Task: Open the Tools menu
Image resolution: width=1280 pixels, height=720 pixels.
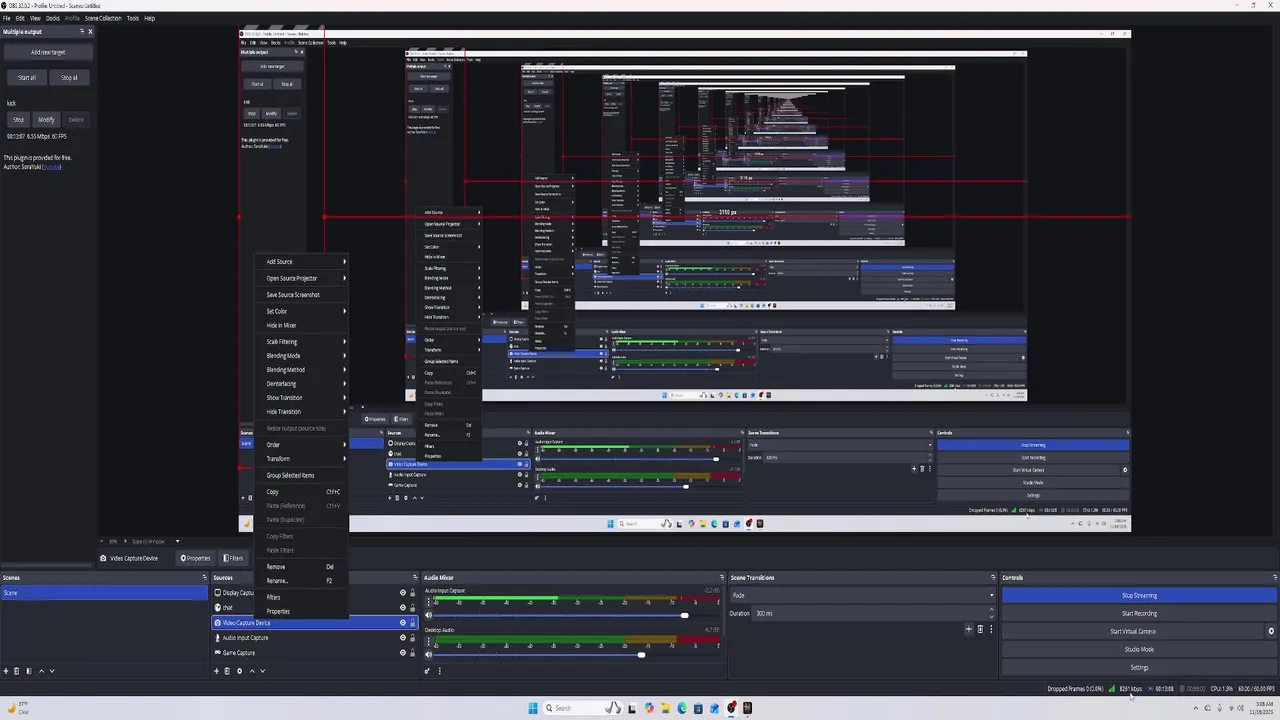Action: [132, 18]
